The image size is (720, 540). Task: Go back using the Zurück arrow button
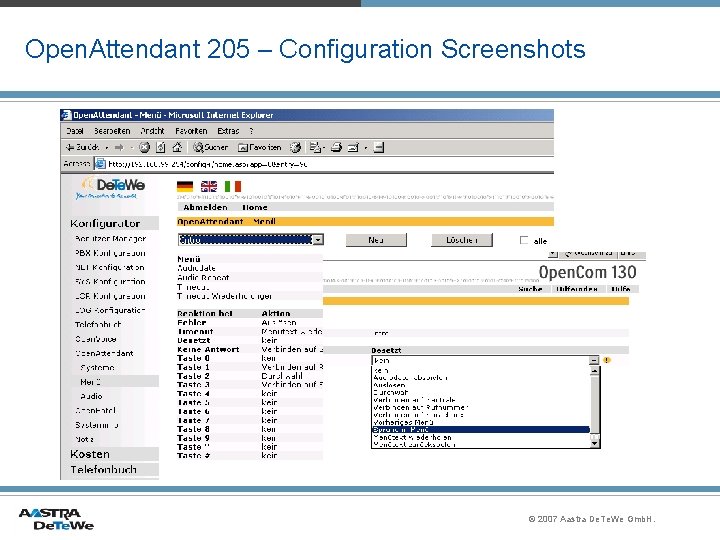83,147
